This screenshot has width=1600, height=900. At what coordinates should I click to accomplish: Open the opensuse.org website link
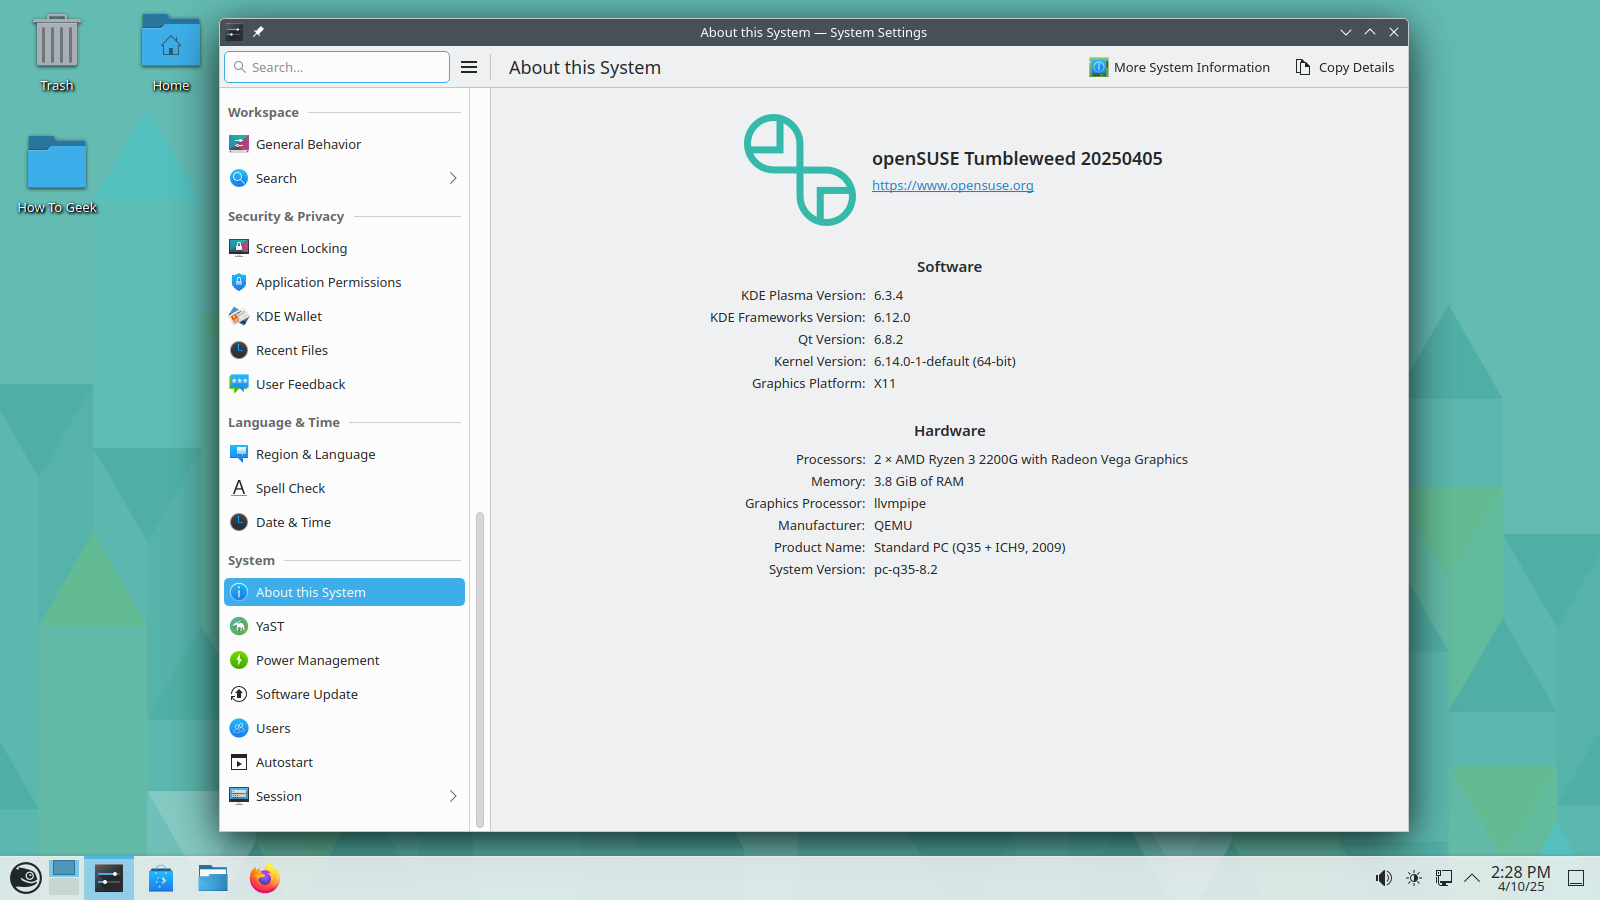pyautogui.click(x=951, y=185)
